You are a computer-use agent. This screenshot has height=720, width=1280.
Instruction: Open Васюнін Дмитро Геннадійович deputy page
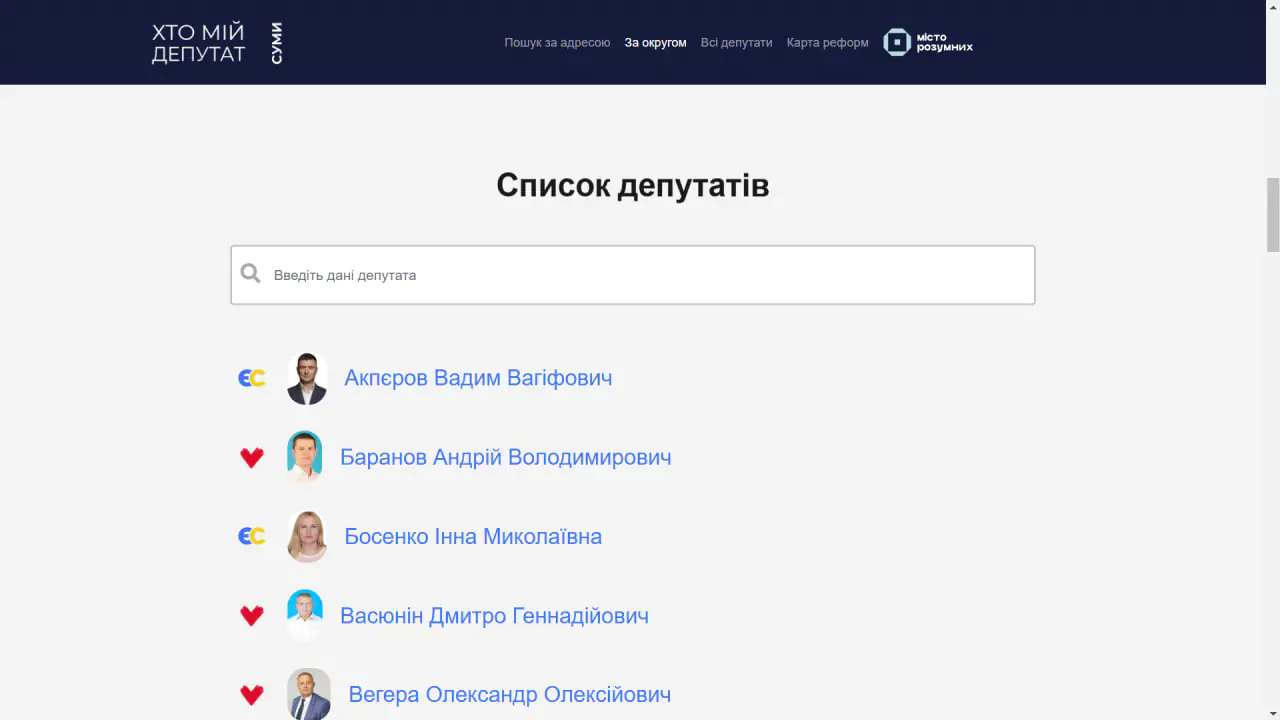coord(494,616)
